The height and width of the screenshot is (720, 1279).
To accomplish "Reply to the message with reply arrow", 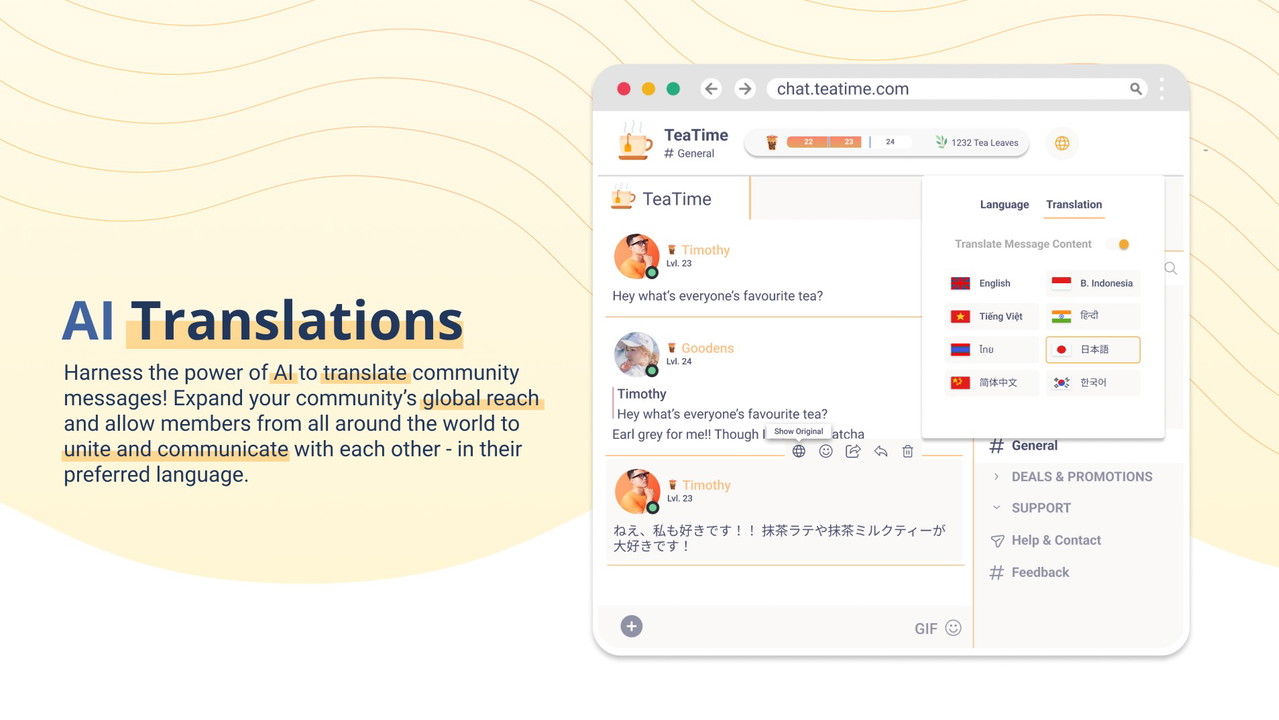I will tap(881, 451).
